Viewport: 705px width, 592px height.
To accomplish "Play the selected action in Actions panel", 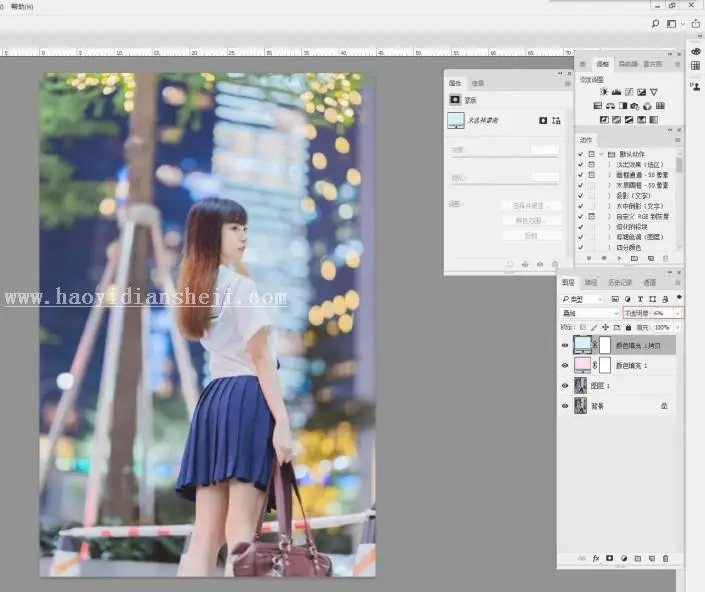I will pos(619,258).
